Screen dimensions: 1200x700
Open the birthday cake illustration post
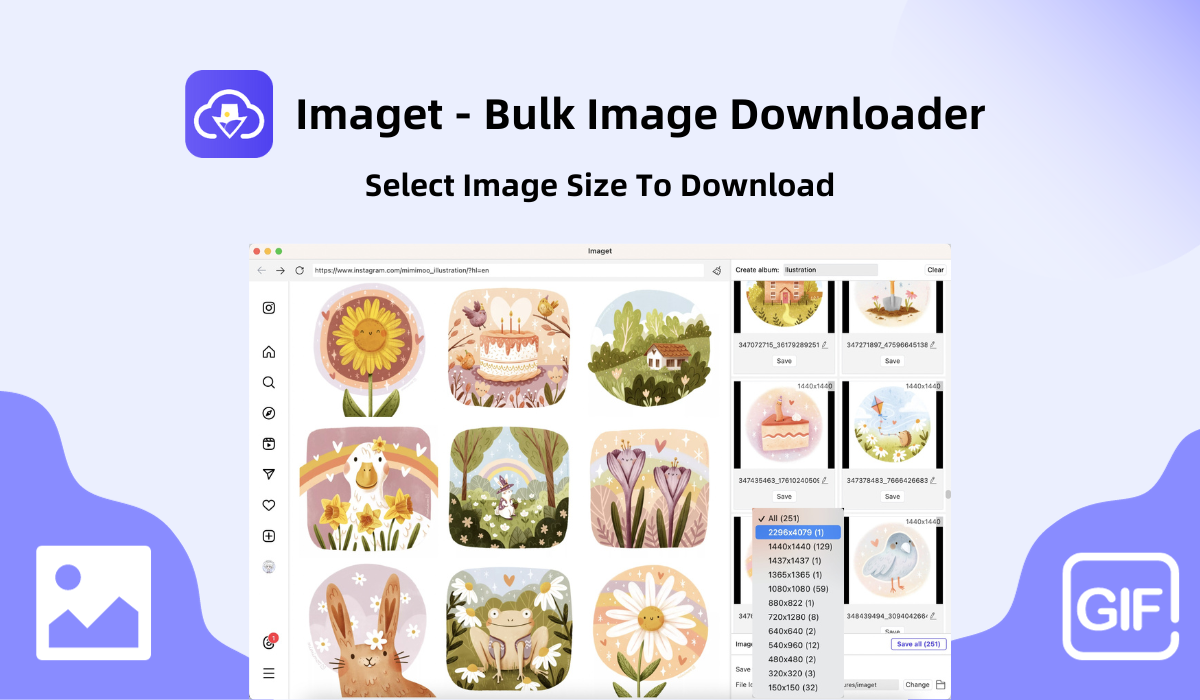click(510, 350)
